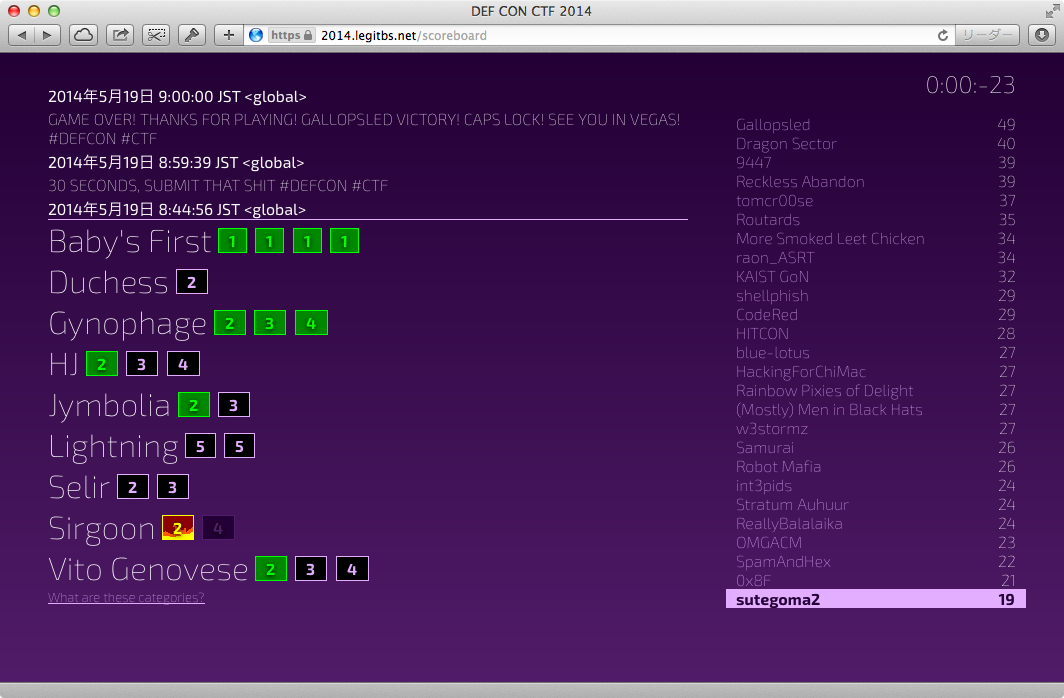
Task: Open the iCloud tabs cloud icon
Action: point(83,35)
